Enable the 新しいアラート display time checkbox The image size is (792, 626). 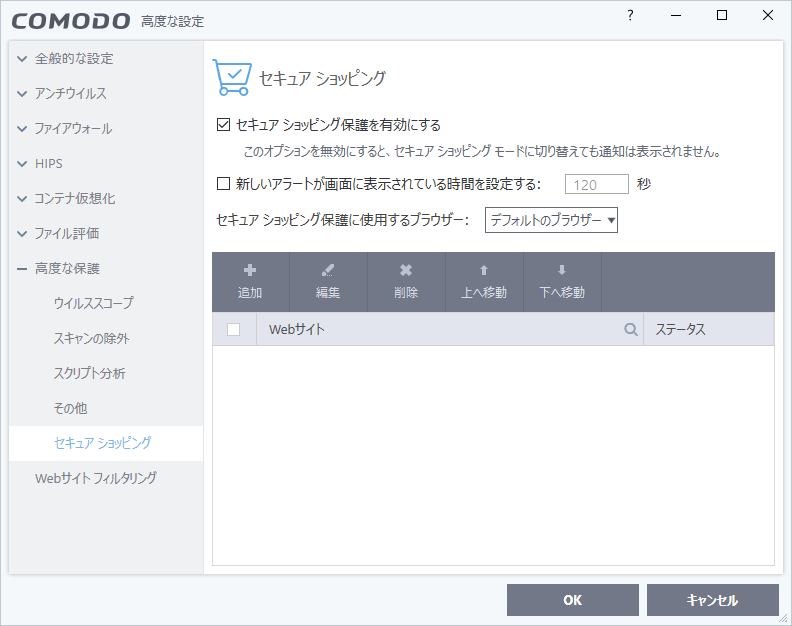pyautogui.click(x=224, y=184)
